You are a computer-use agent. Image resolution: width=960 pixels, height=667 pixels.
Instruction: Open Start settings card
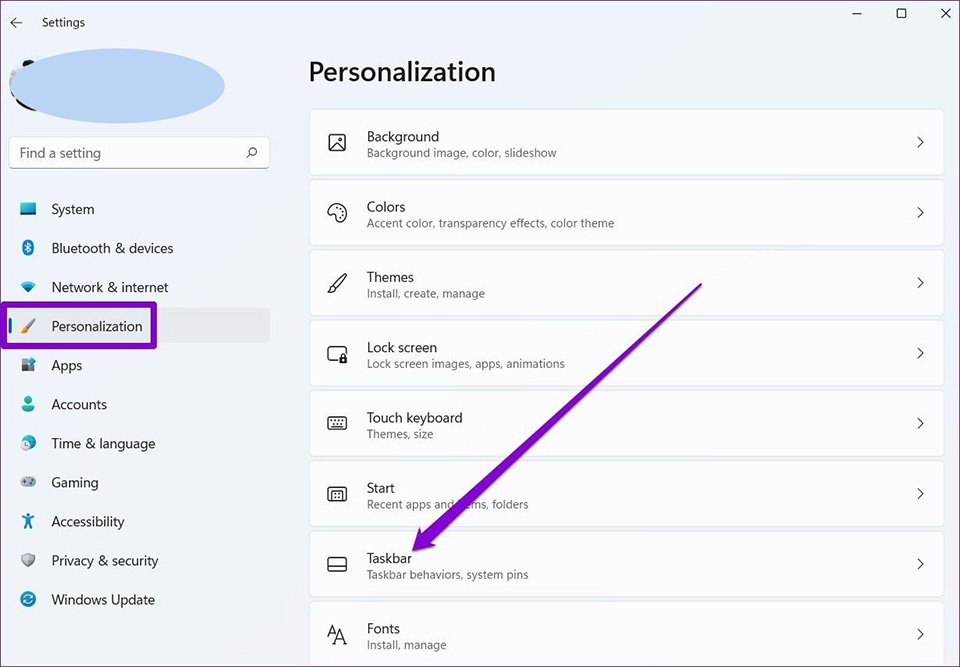point(626,494)
